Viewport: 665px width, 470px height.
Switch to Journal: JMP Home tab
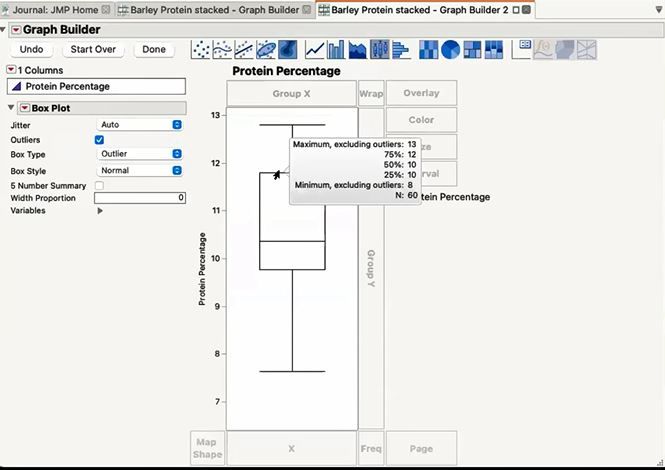pyautogui.click(x=55, y=10)
